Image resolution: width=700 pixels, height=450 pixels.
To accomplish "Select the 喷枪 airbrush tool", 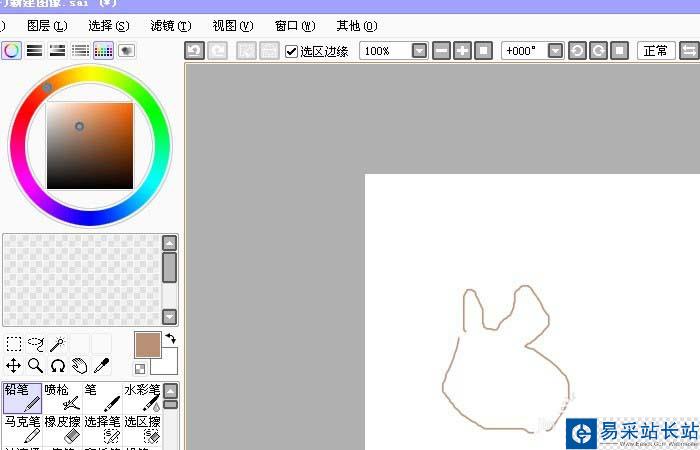I will pyautogui.click(x=62, y=398).
